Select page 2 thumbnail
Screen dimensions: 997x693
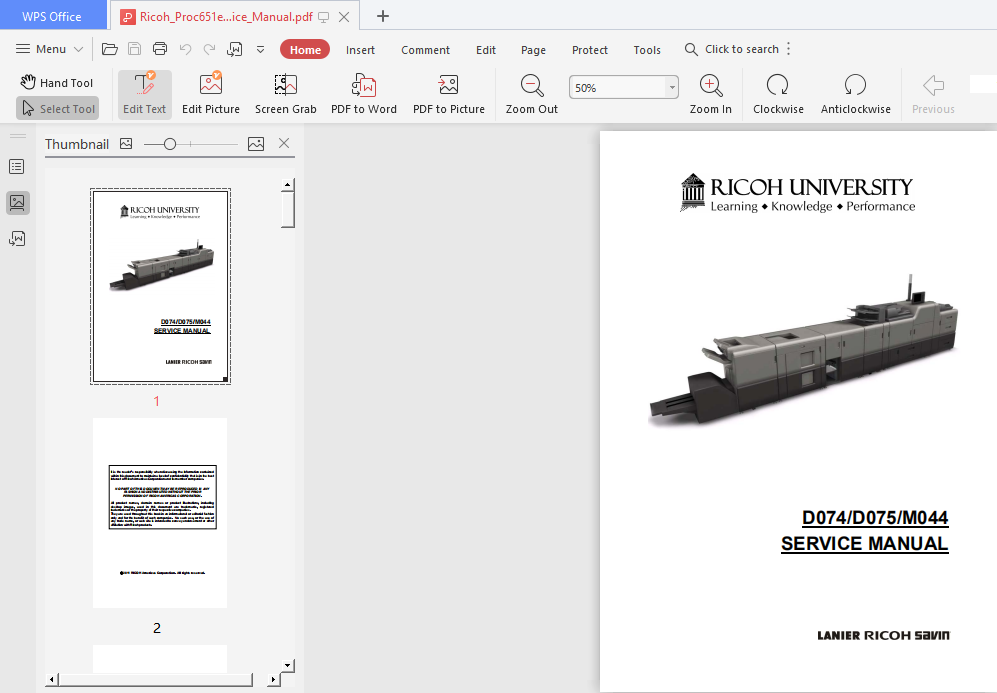160,513
